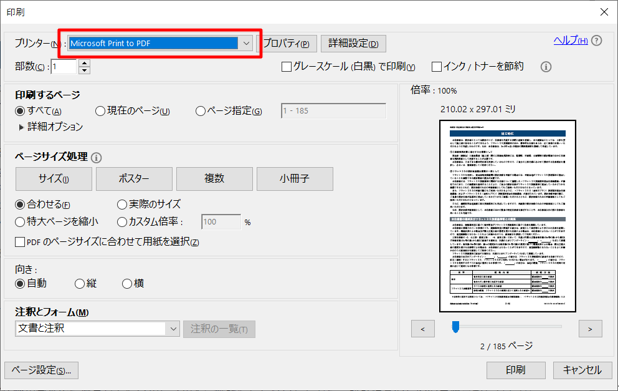Select the カスタム倍率 radio button
The height and width of the screenshot is (391, 619).
(x=122, y=222)
